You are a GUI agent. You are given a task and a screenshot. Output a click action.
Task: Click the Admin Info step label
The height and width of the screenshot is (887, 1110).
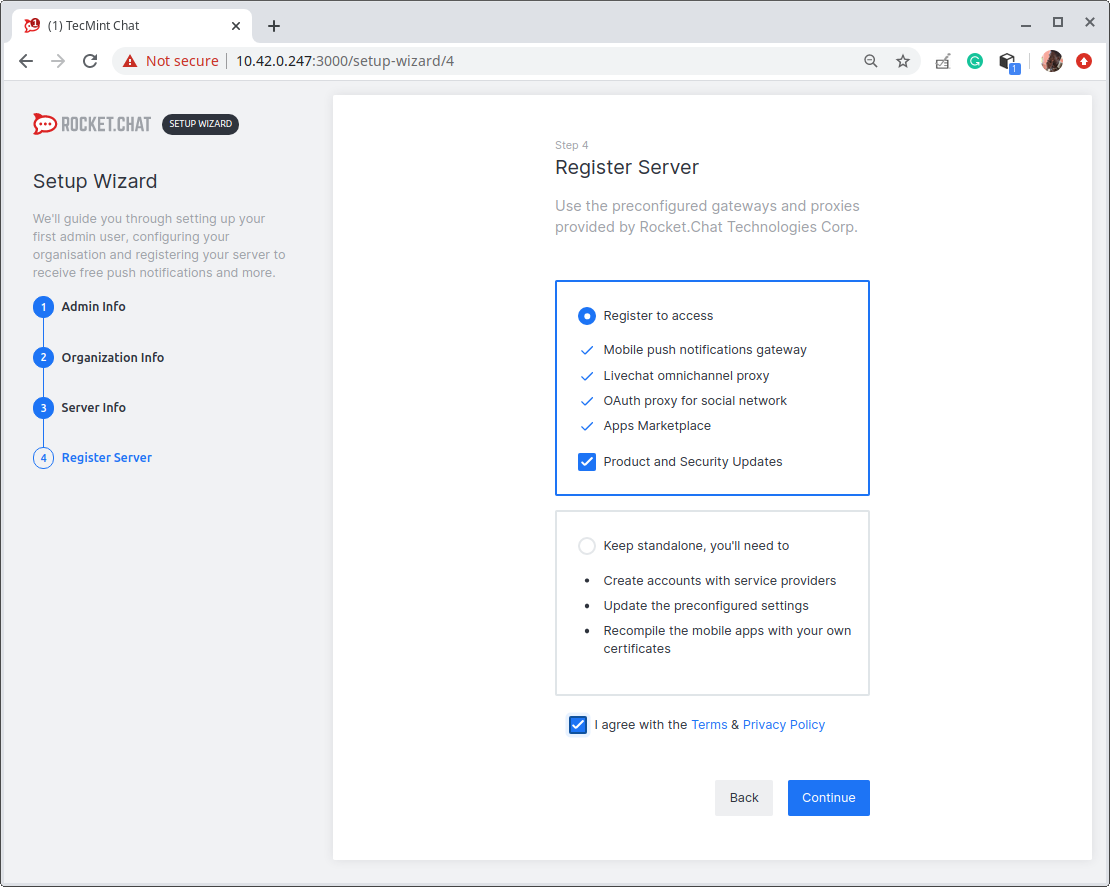coord(93,307)
